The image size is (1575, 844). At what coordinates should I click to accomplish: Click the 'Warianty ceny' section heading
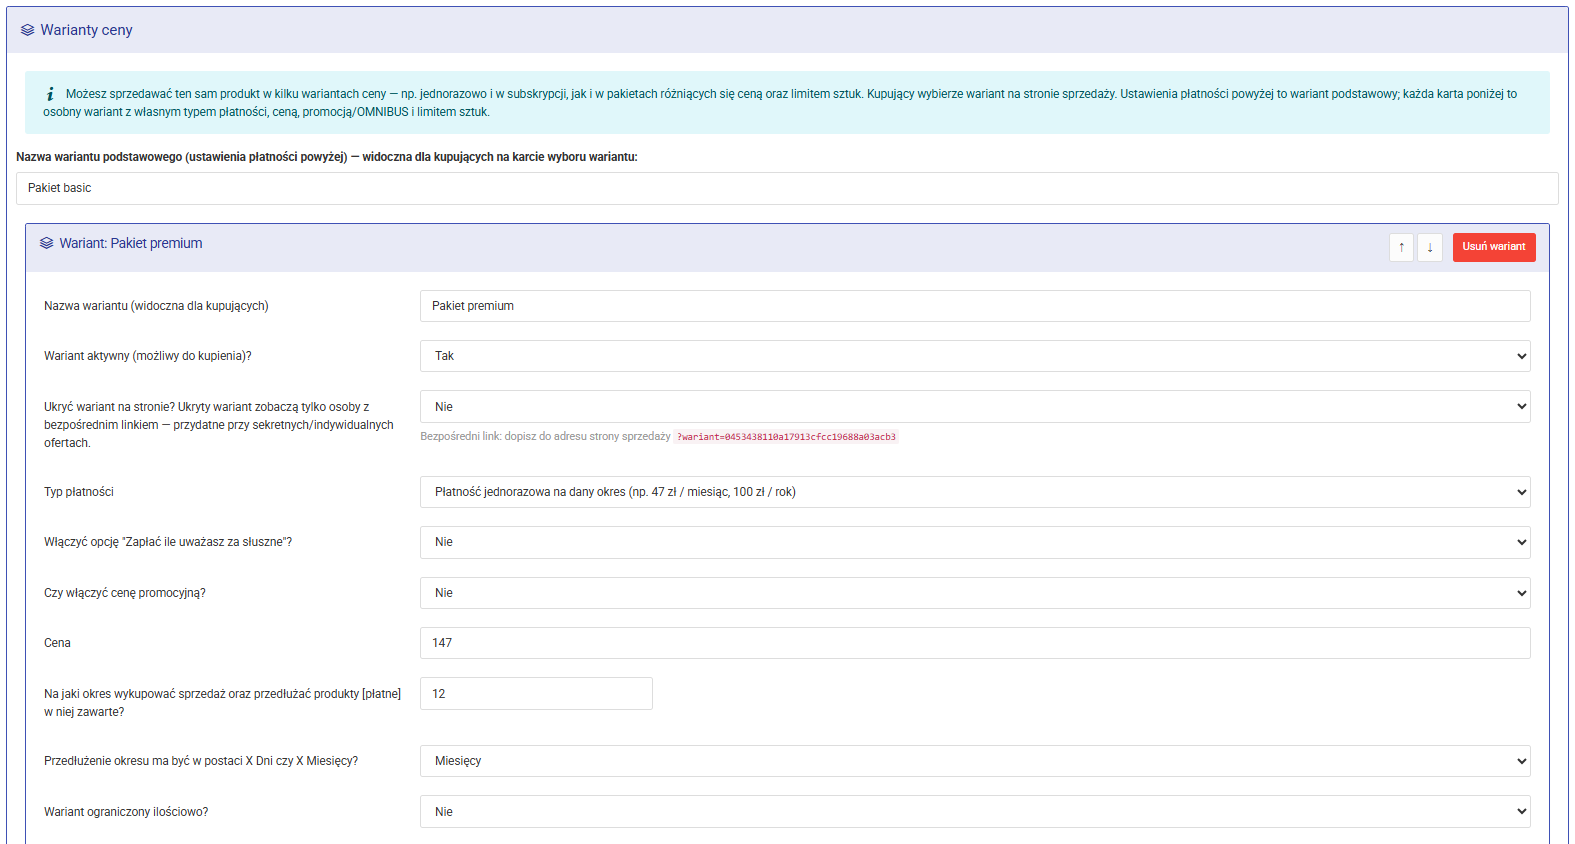pyautogui.click(x=86, y=30)
